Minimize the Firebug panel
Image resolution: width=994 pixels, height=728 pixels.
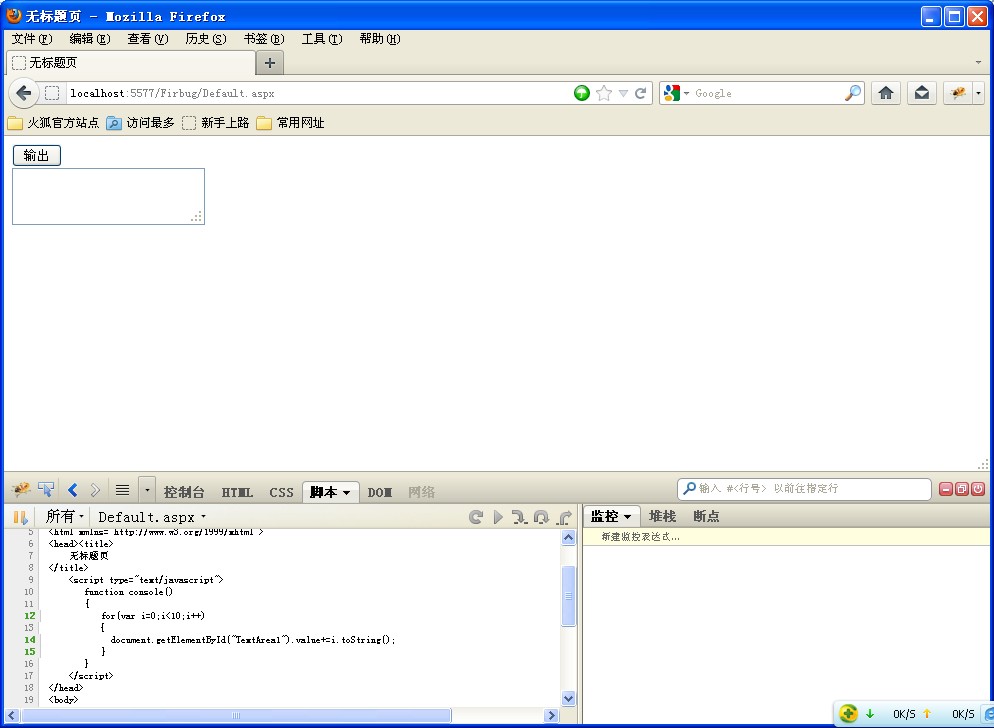(x=946, y=488)
